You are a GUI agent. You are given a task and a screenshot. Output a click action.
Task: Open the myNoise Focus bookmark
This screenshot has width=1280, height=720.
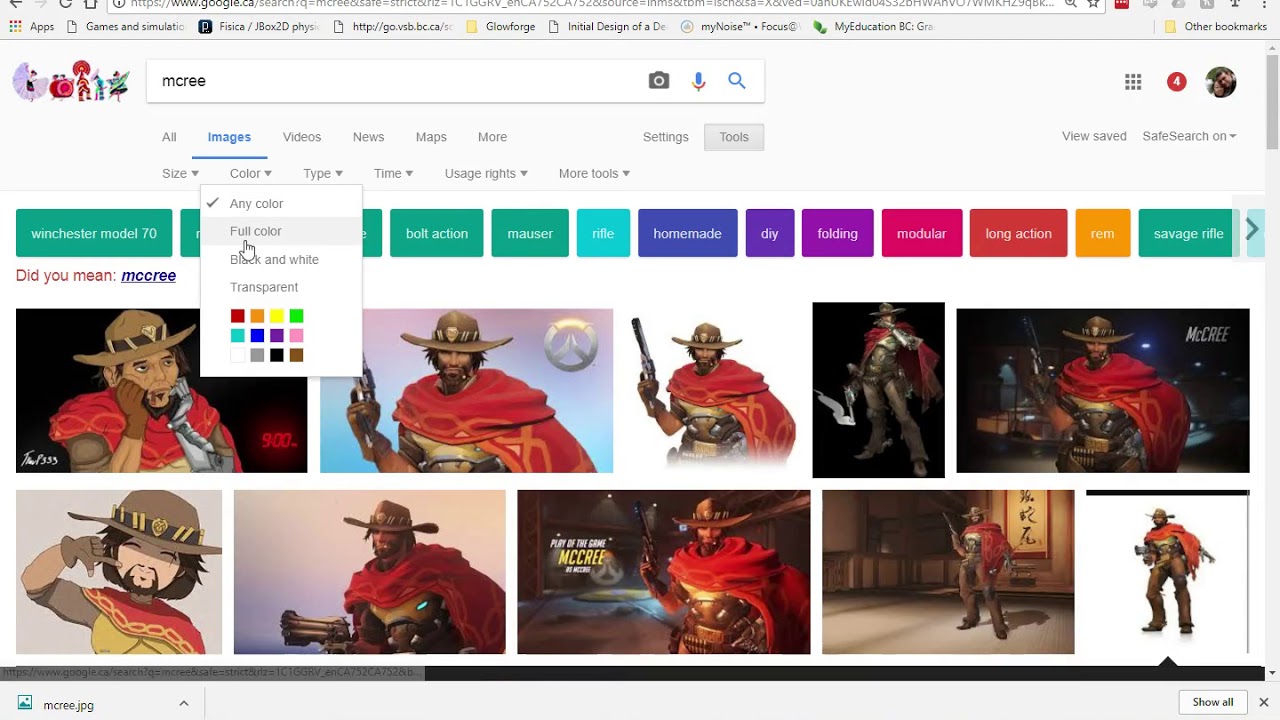[741, 27]
